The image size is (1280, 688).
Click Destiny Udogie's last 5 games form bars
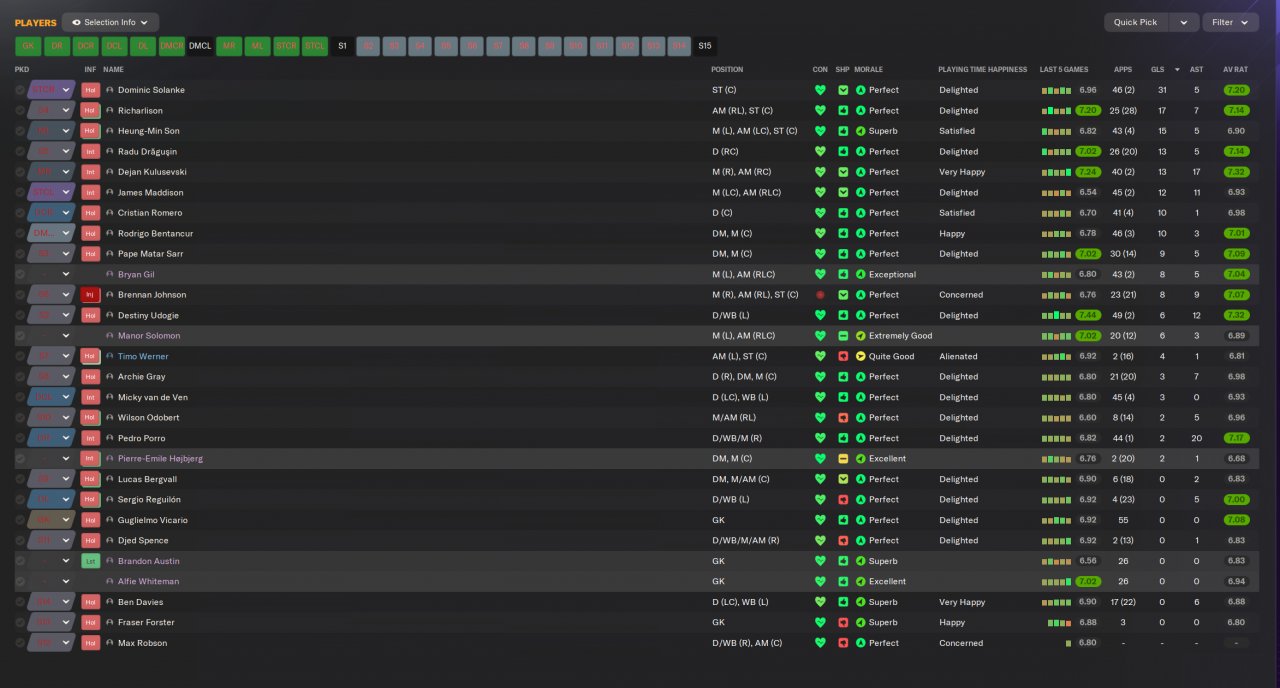(x=1055, y=315)
